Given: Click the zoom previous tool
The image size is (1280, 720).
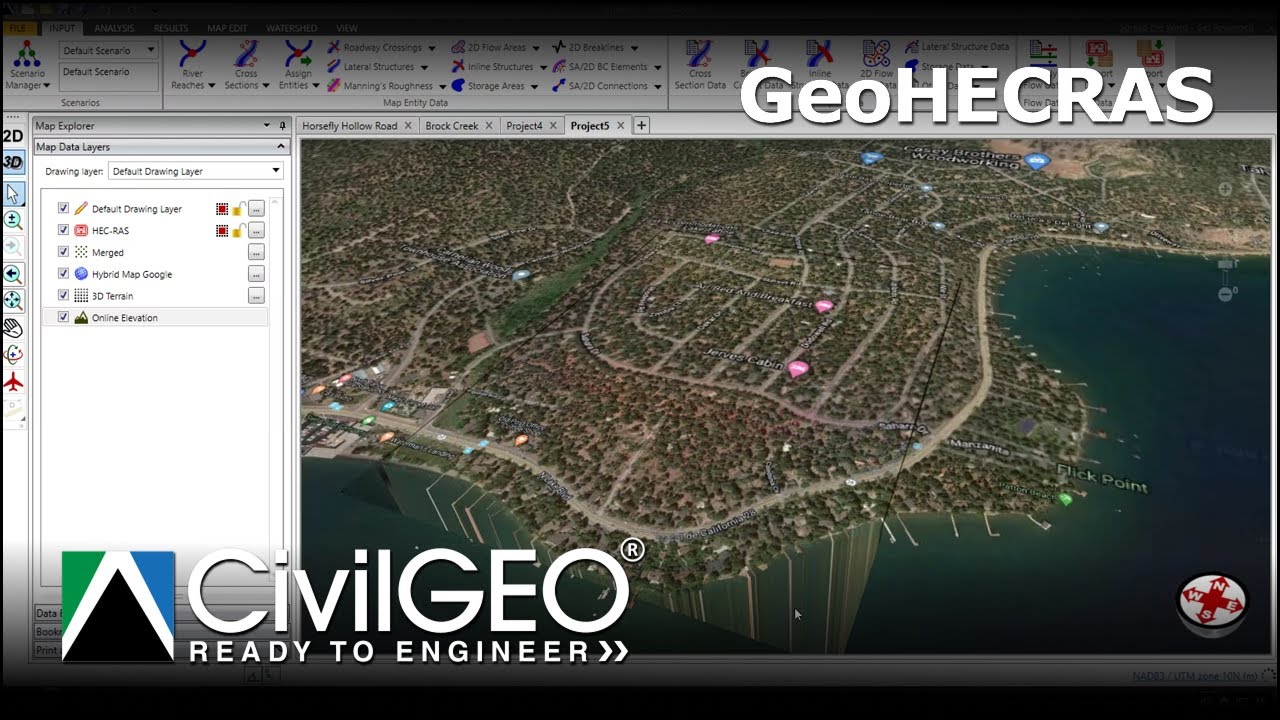Looking at the screenshot, I should (x=13, y=274).
